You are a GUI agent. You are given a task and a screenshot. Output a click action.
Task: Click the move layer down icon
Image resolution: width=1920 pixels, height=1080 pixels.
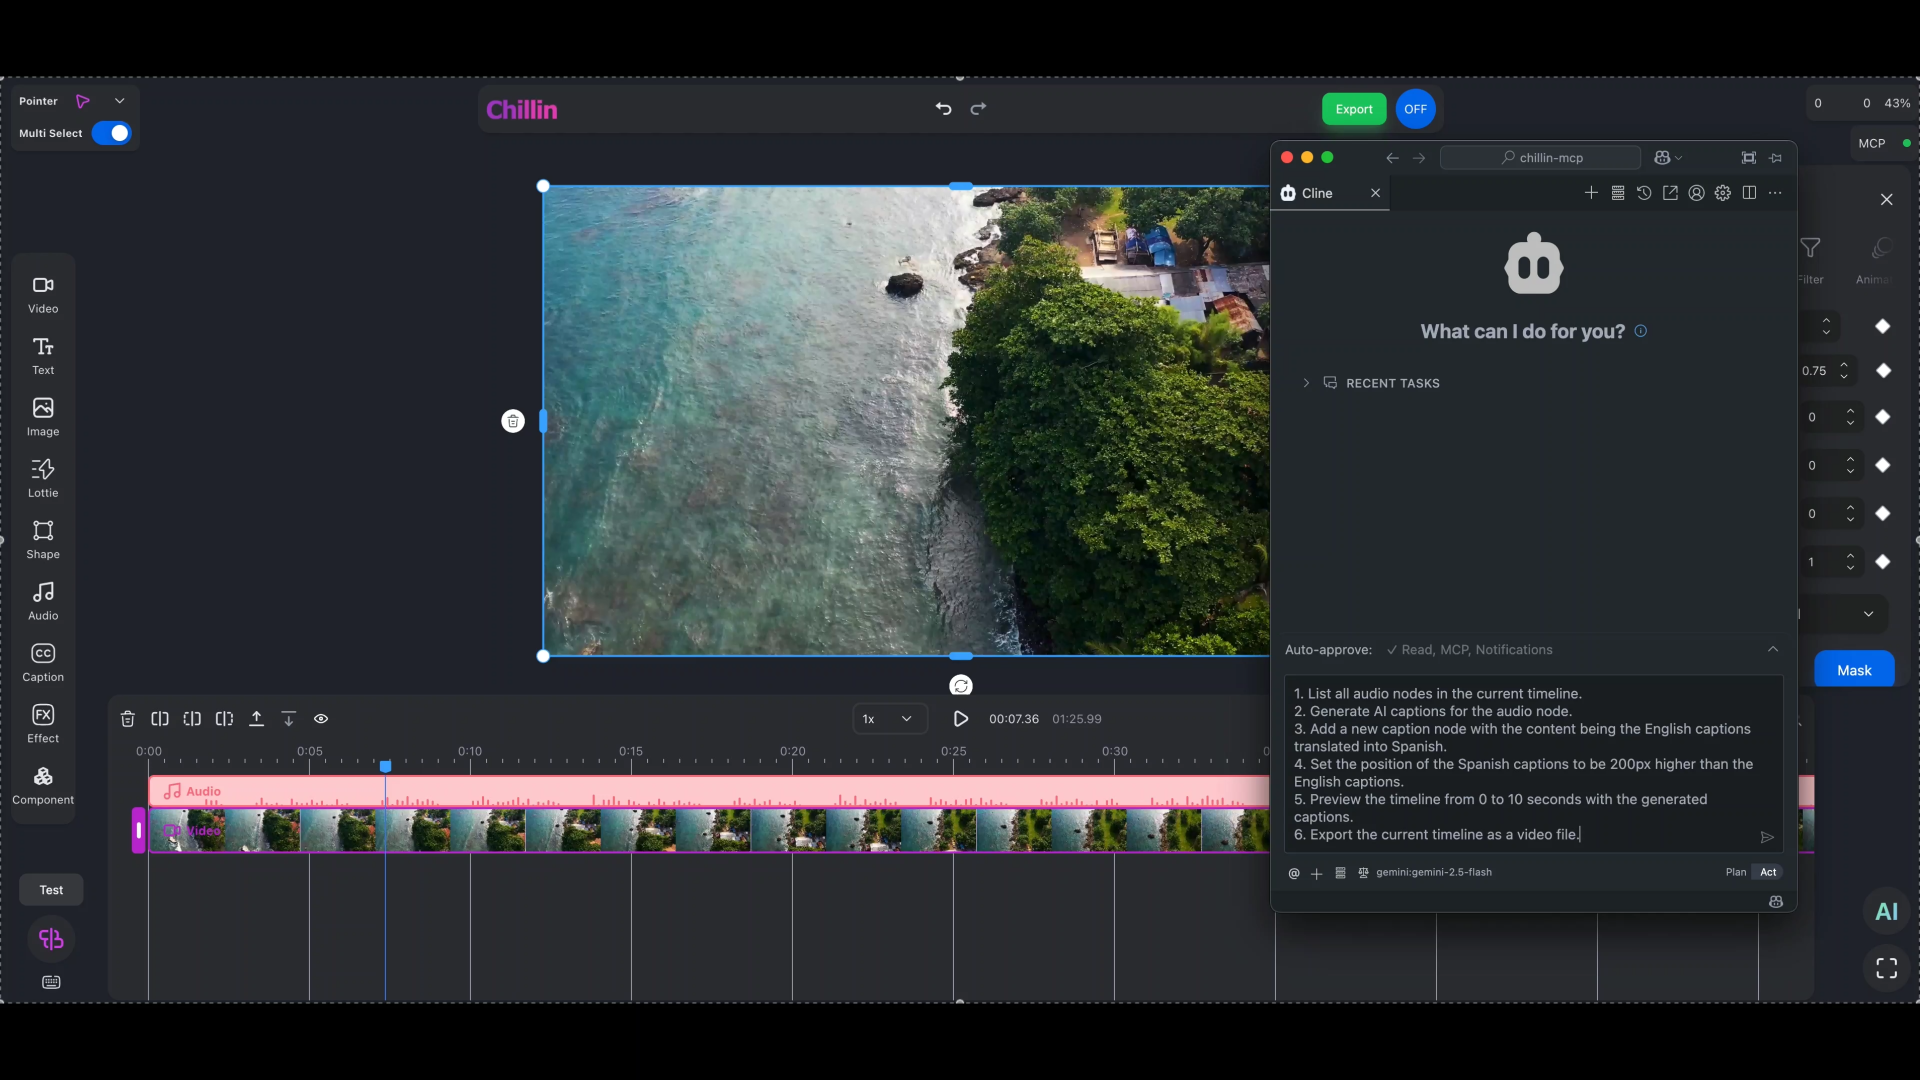tap(289, 719)
